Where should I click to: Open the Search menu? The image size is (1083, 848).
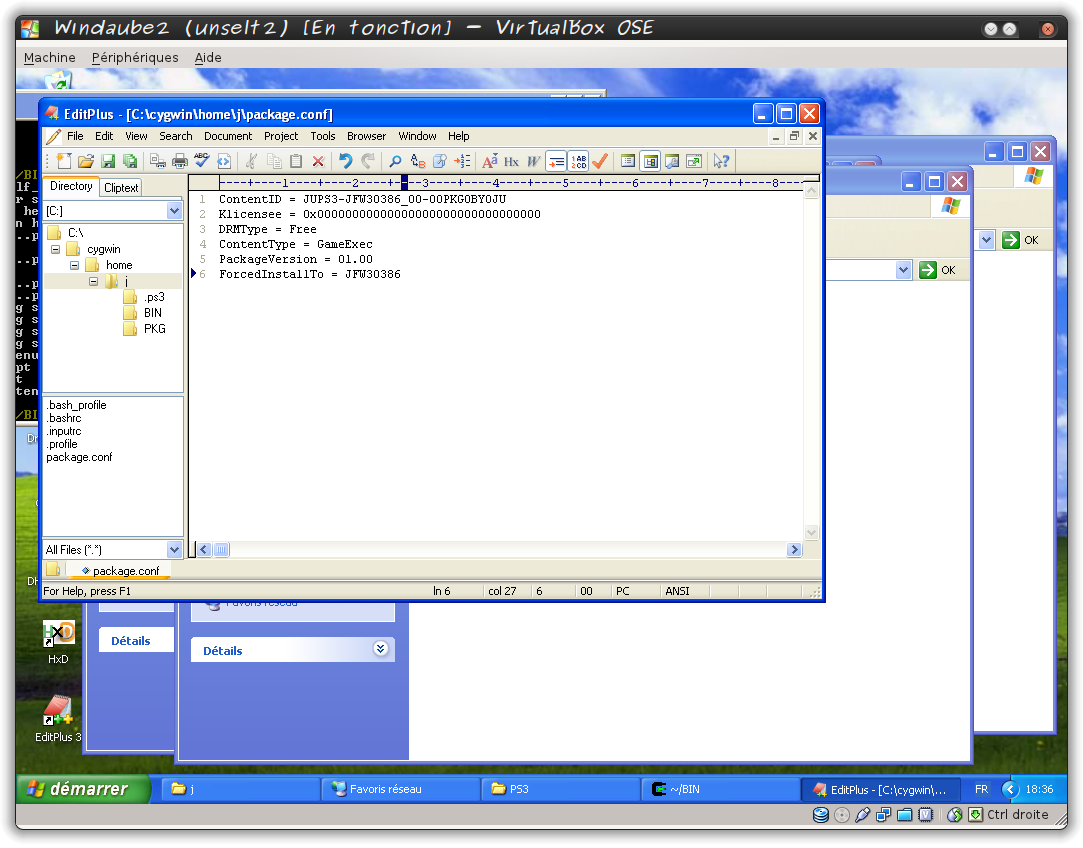point(175,136)
